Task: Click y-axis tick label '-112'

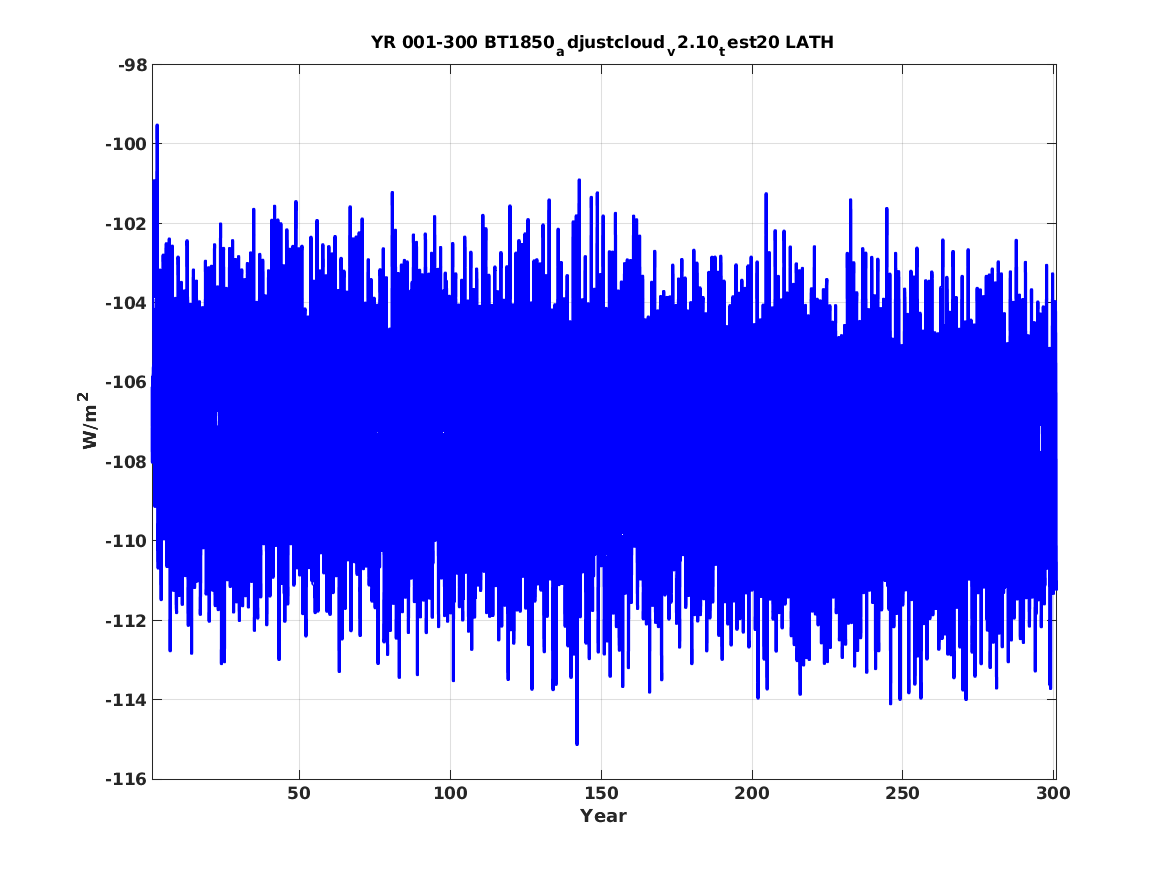Action: [127, 620]
